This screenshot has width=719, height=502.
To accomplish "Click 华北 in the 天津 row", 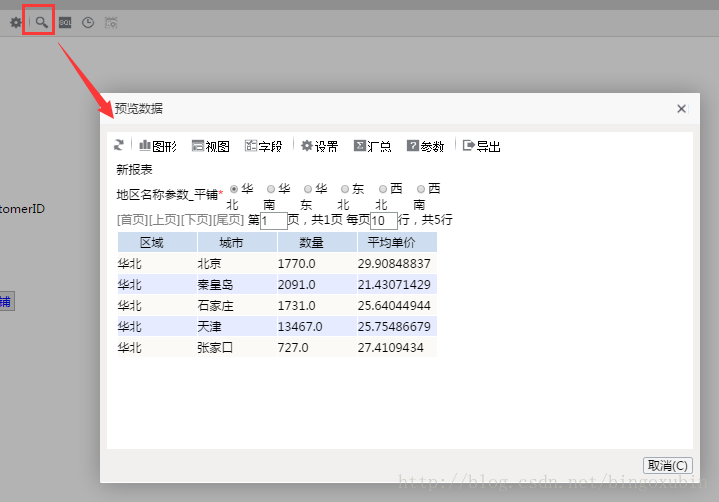I will pos(130,327).
